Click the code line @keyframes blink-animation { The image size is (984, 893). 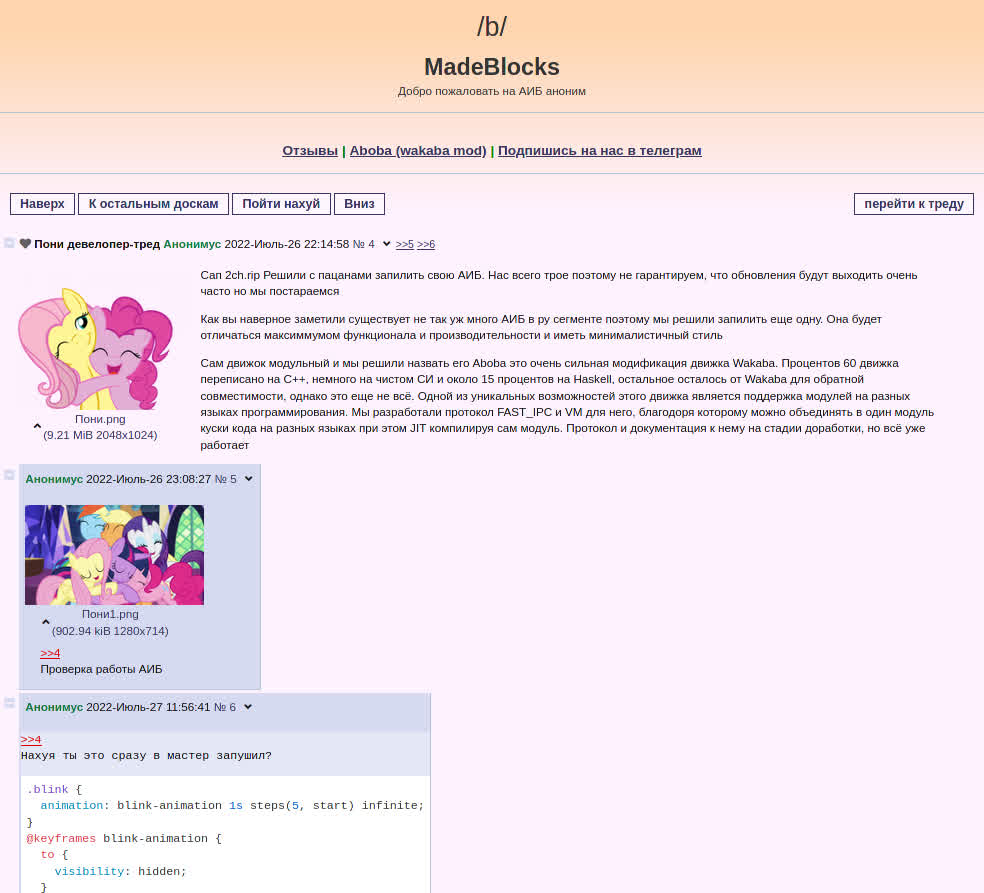pyautogui.click(x=124, y=838)
